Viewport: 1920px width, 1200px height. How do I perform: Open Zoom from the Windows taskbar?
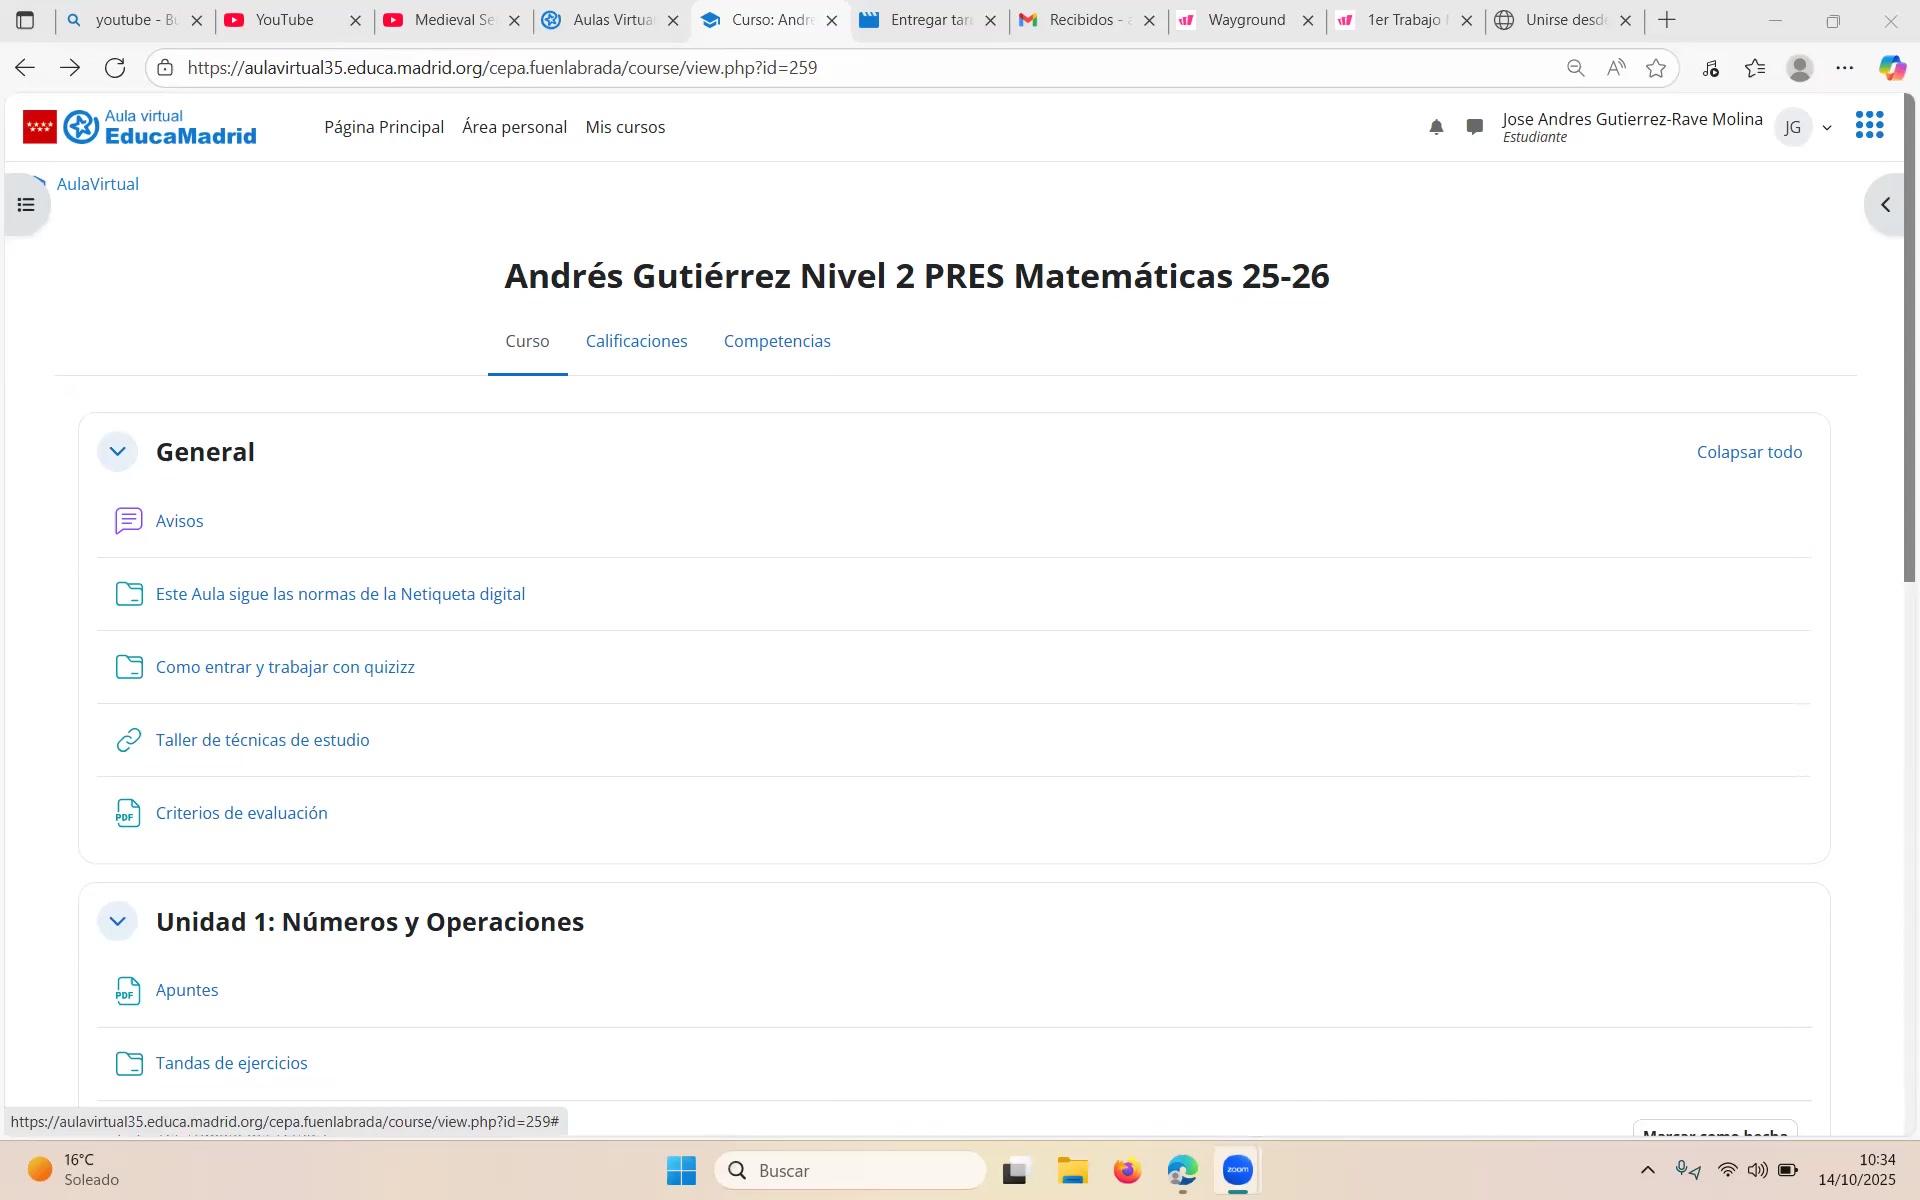tap(1237, 1170)
